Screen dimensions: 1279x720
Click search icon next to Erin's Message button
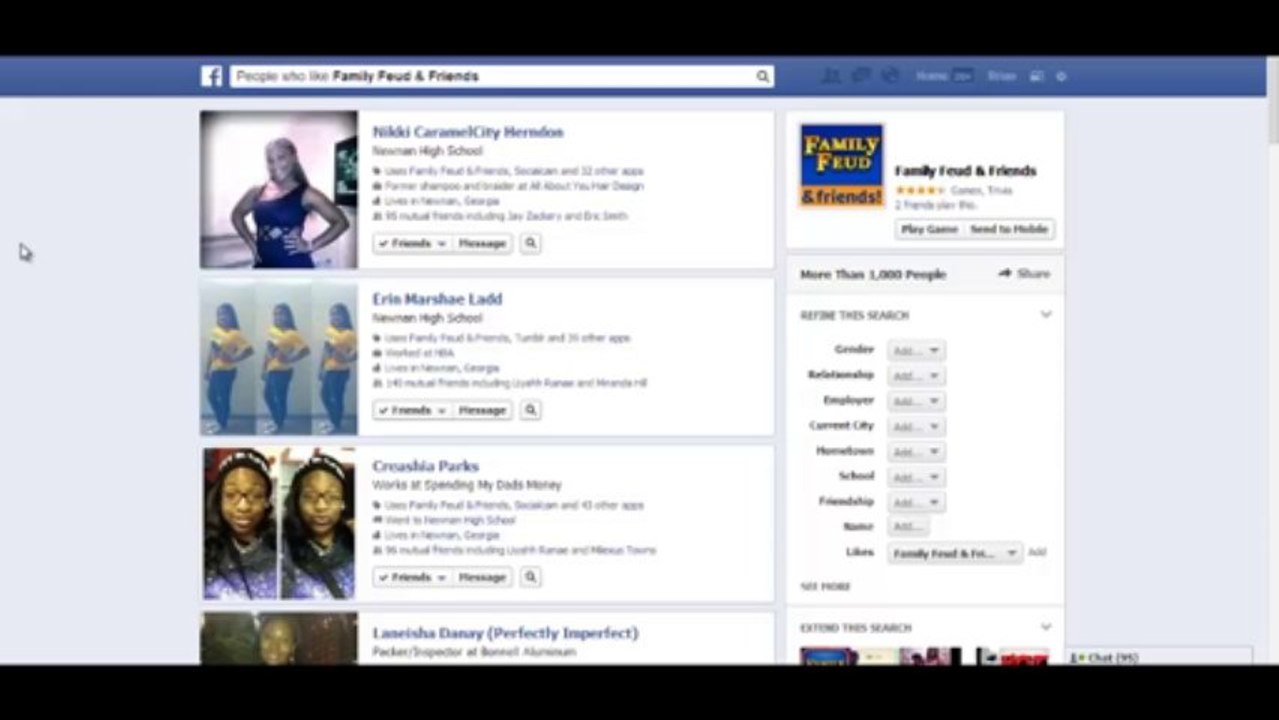pos(531,410)
